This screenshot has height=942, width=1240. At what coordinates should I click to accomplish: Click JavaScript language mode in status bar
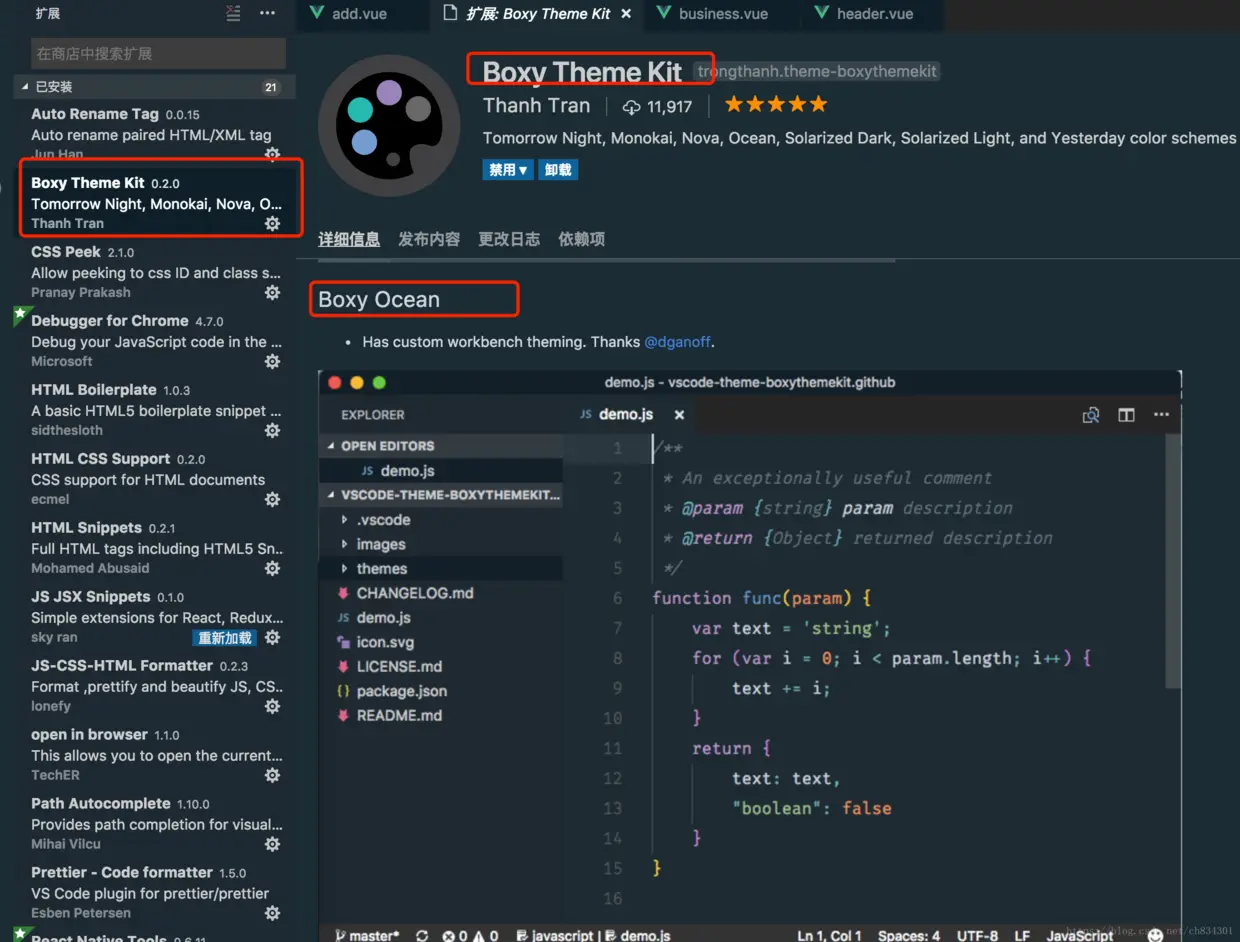coord(1080,936)
